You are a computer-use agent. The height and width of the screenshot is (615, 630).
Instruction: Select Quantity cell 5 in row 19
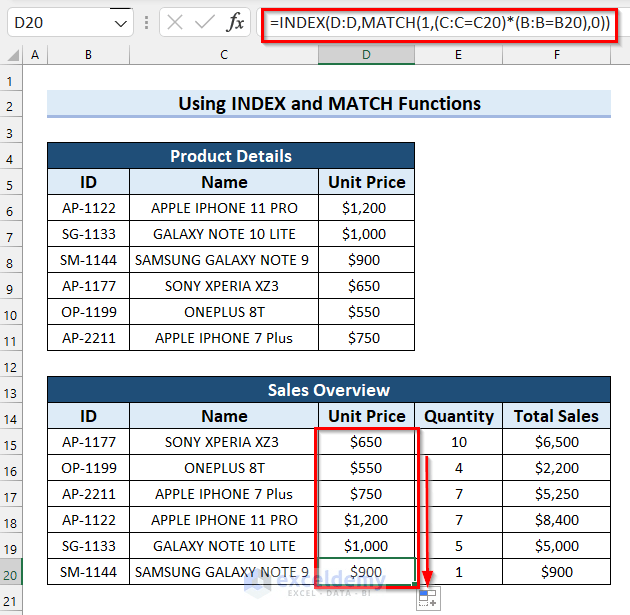458,546
